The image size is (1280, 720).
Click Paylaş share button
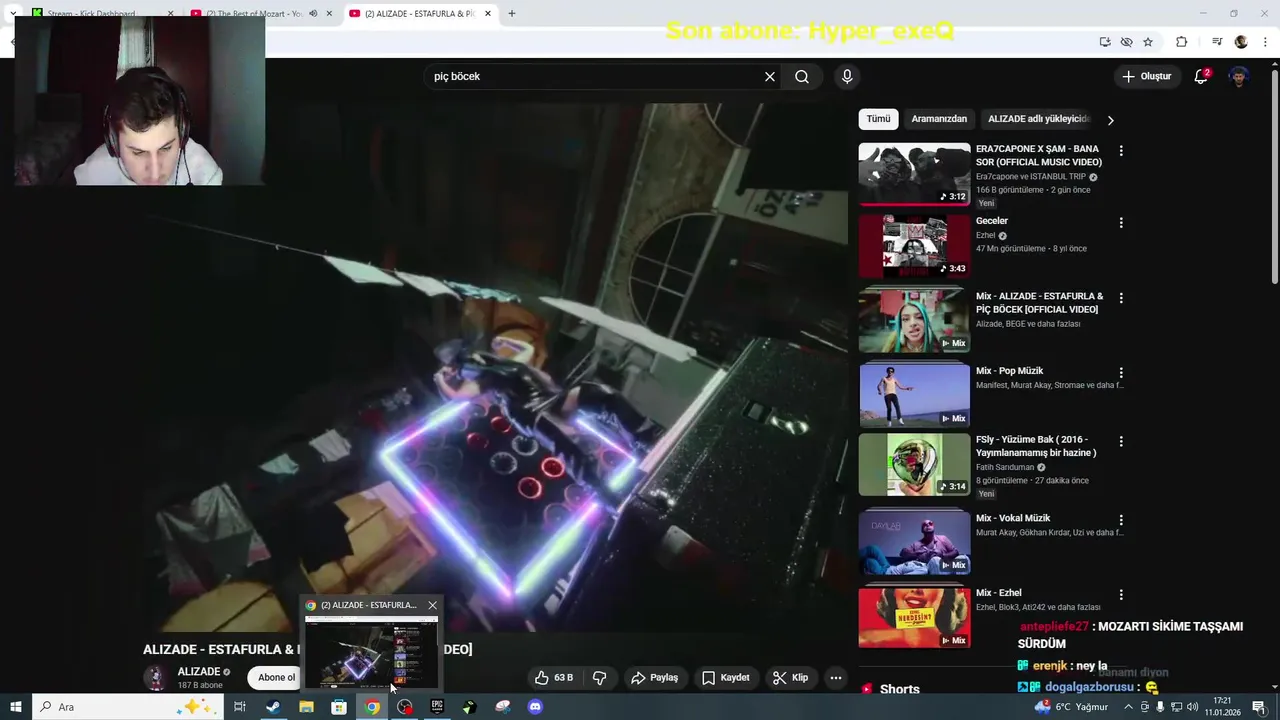point(654,678)
